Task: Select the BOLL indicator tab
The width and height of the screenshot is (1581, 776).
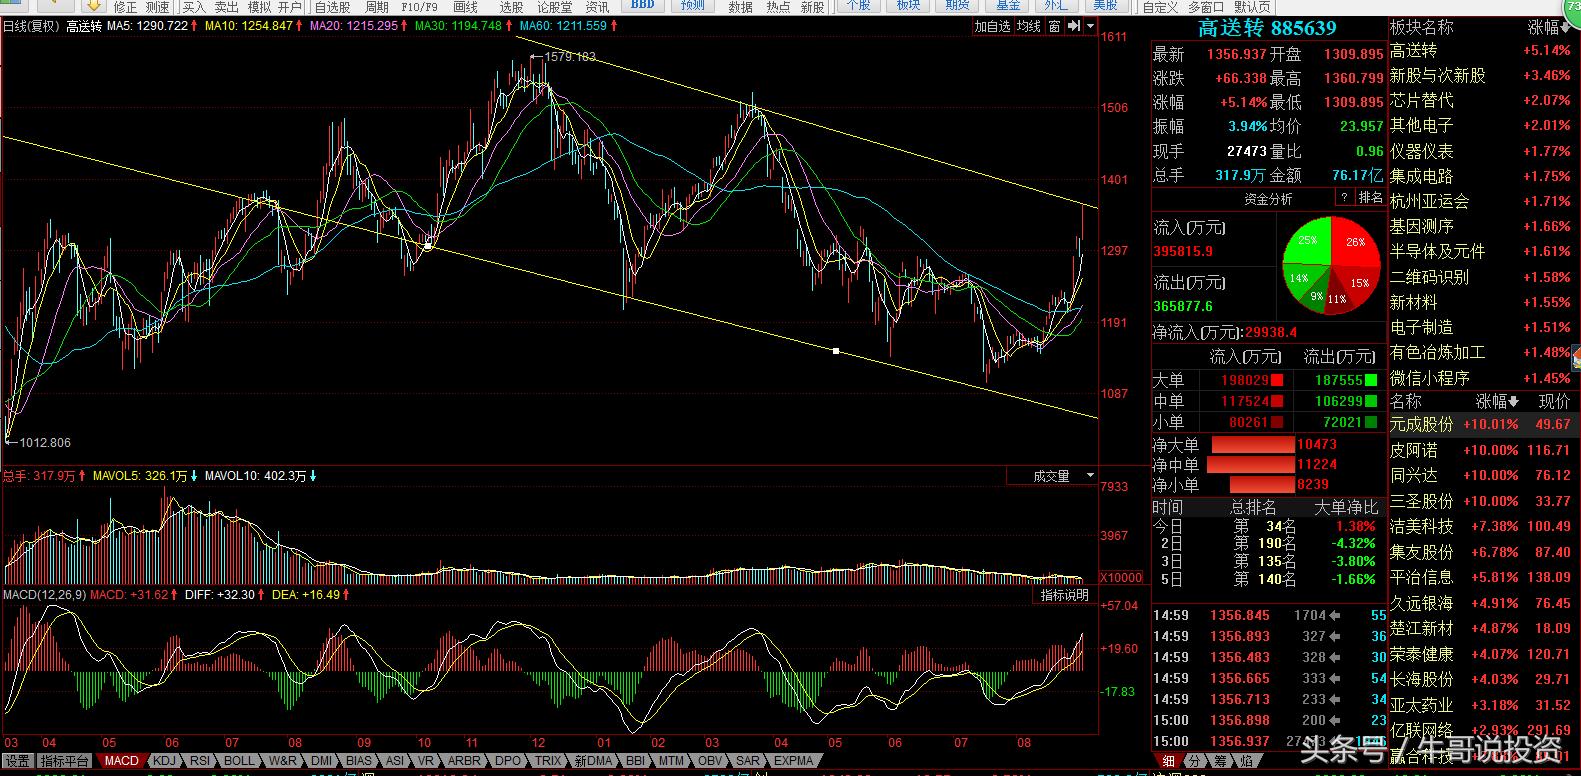Action: coord(239,761)
